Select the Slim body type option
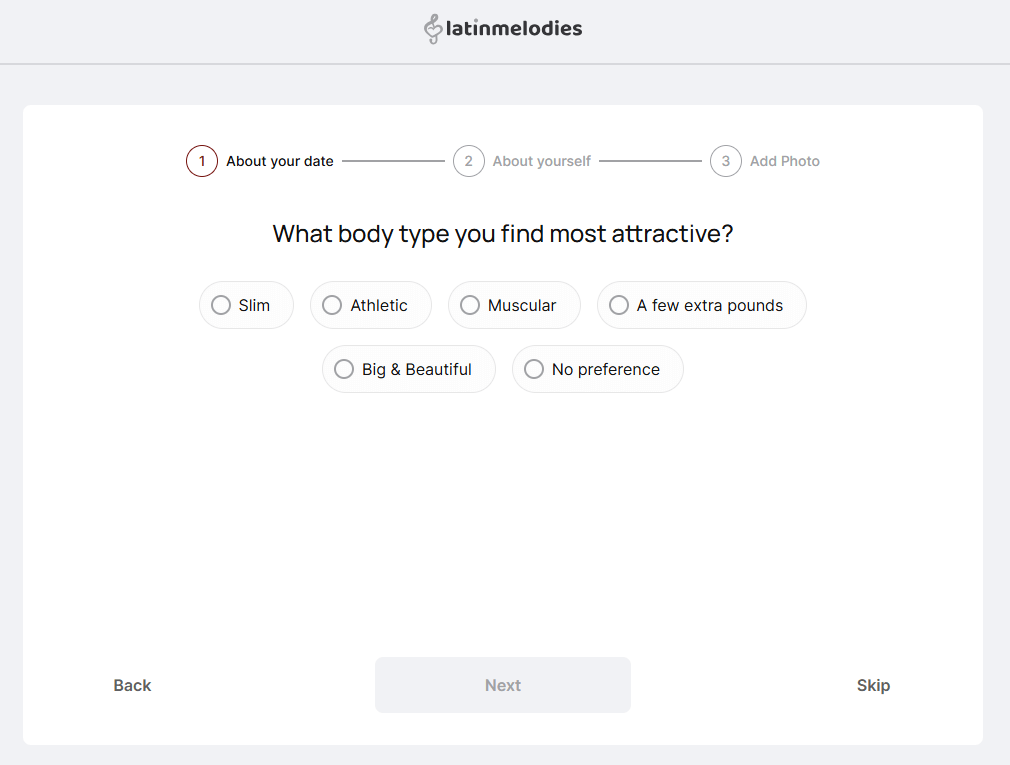Screen dimensions: 1010x765 coord(246,305)
